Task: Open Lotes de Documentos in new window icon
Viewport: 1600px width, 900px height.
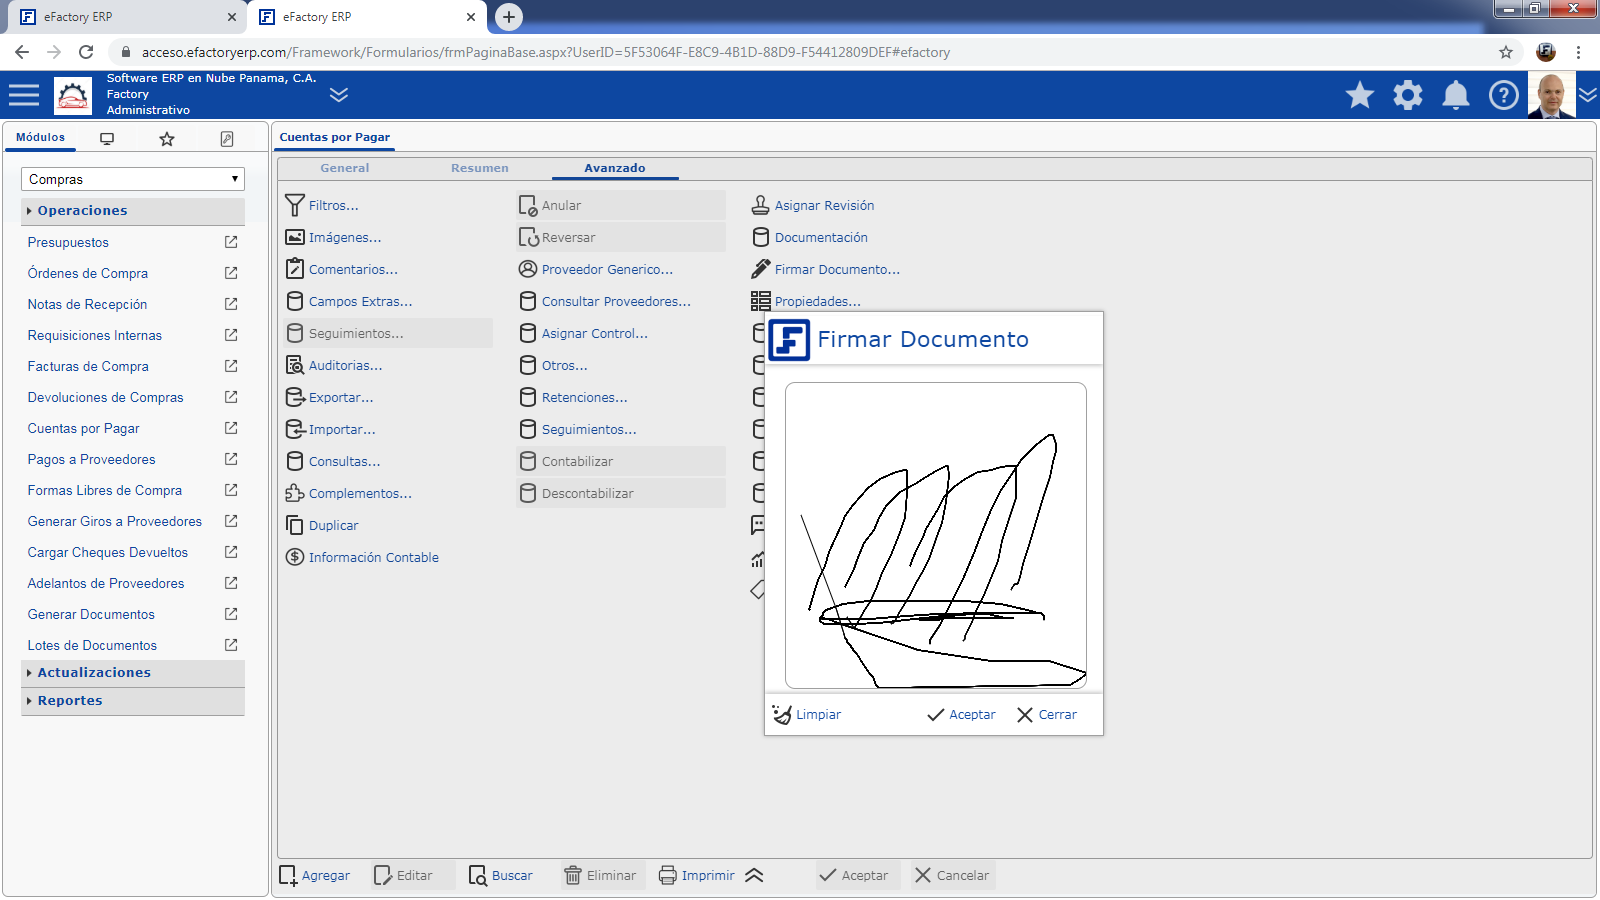Action: click(231, 645)
